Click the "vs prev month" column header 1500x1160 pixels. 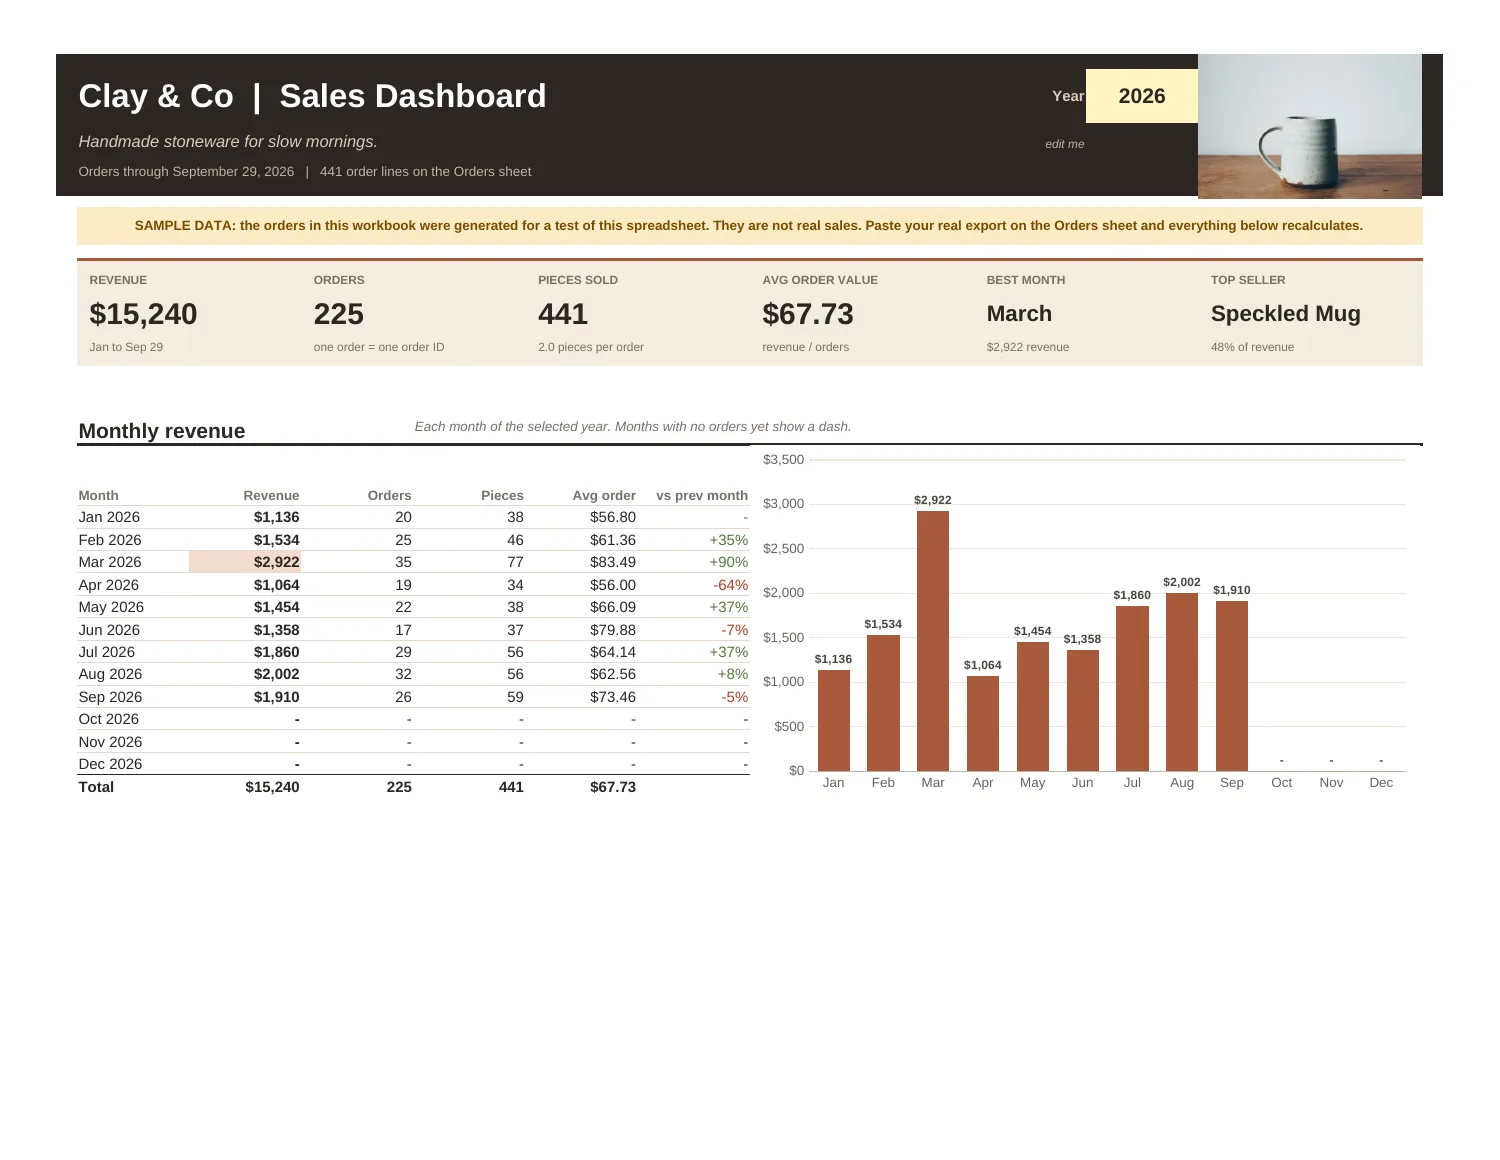coord(702,495)
